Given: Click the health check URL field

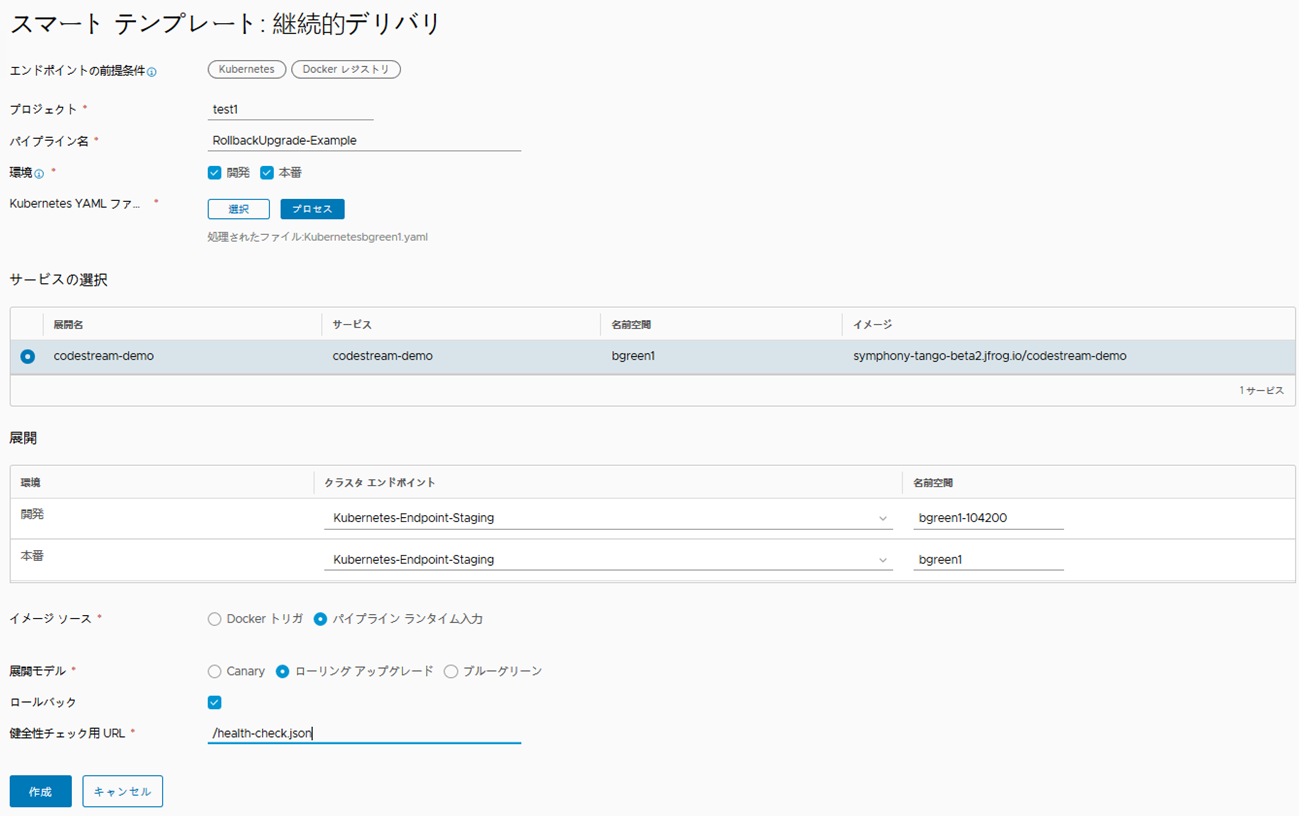Looking at the screenshot, I should point(364,733).
